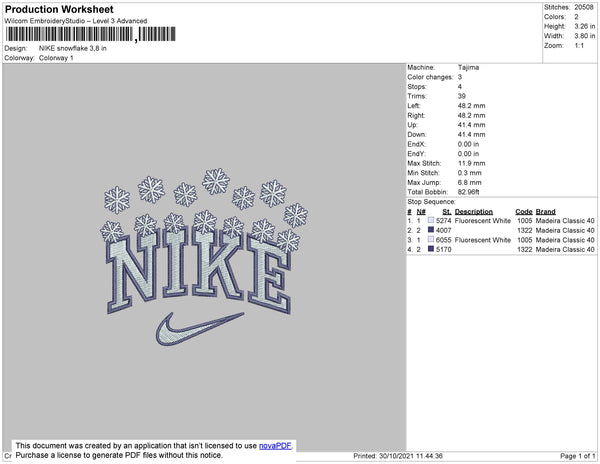Click the Stitches value 20508
This screenshot has width=600, height=464.
[x=584, y=7]
